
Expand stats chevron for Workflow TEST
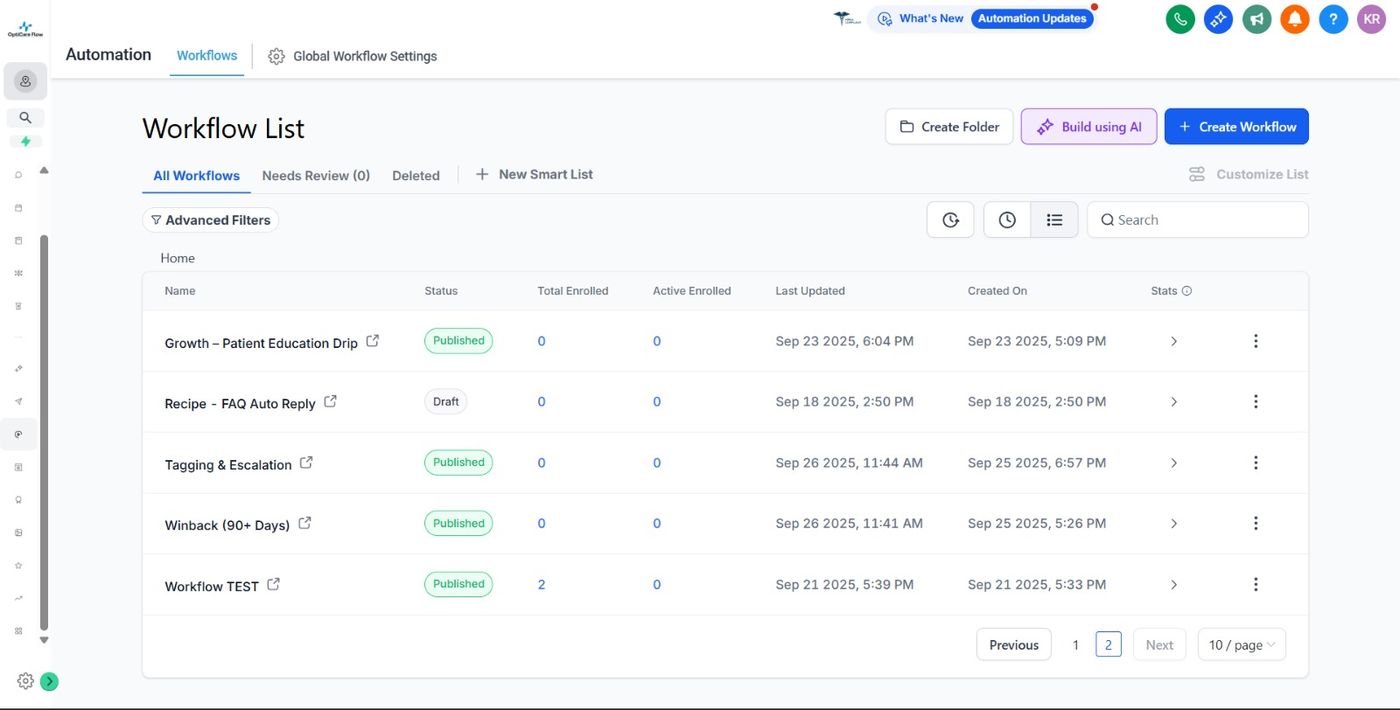[x=1174, y=584]
